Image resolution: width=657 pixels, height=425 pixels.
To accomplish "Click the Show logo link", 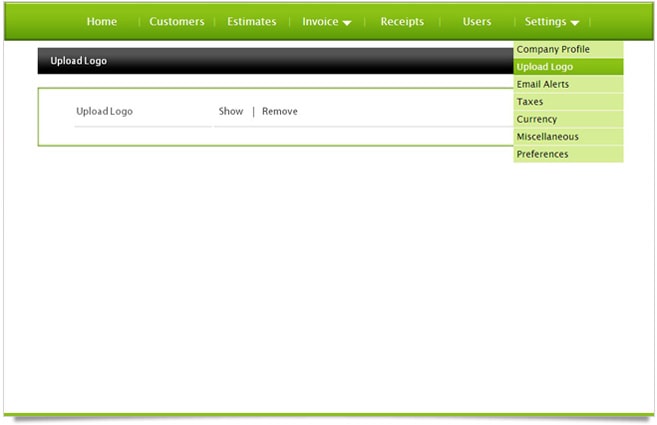I will coord(231,111).
